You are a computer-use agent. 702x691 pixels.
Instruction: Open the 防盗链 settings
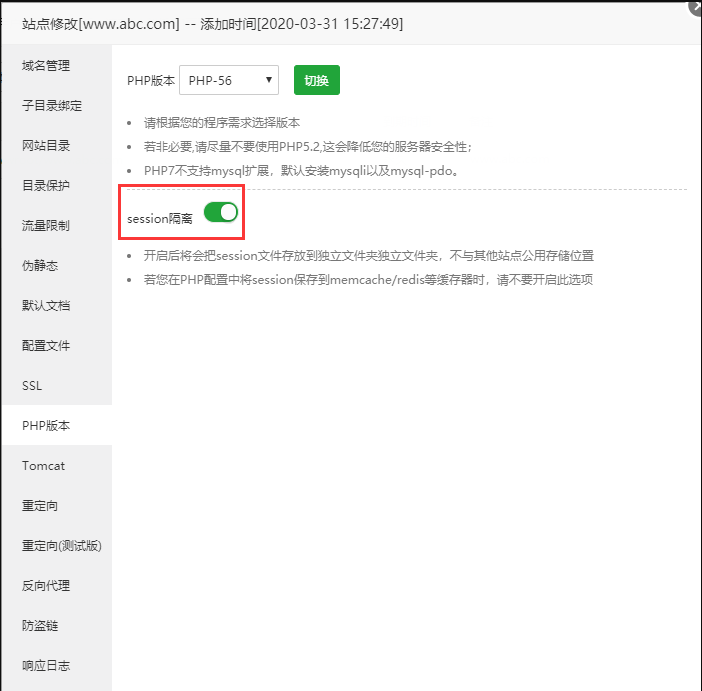pyautogui.click(x=41, y=626)
